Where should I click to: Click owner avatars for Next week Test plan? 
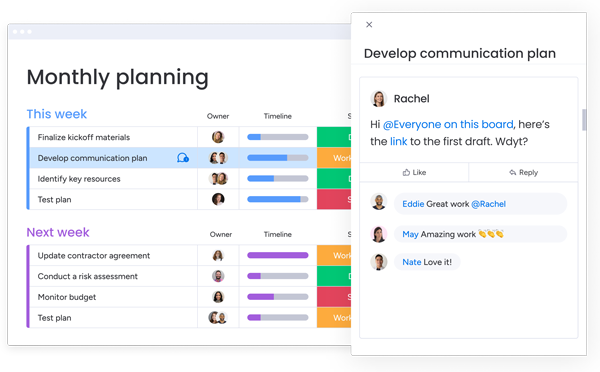[x=218, y=317]
